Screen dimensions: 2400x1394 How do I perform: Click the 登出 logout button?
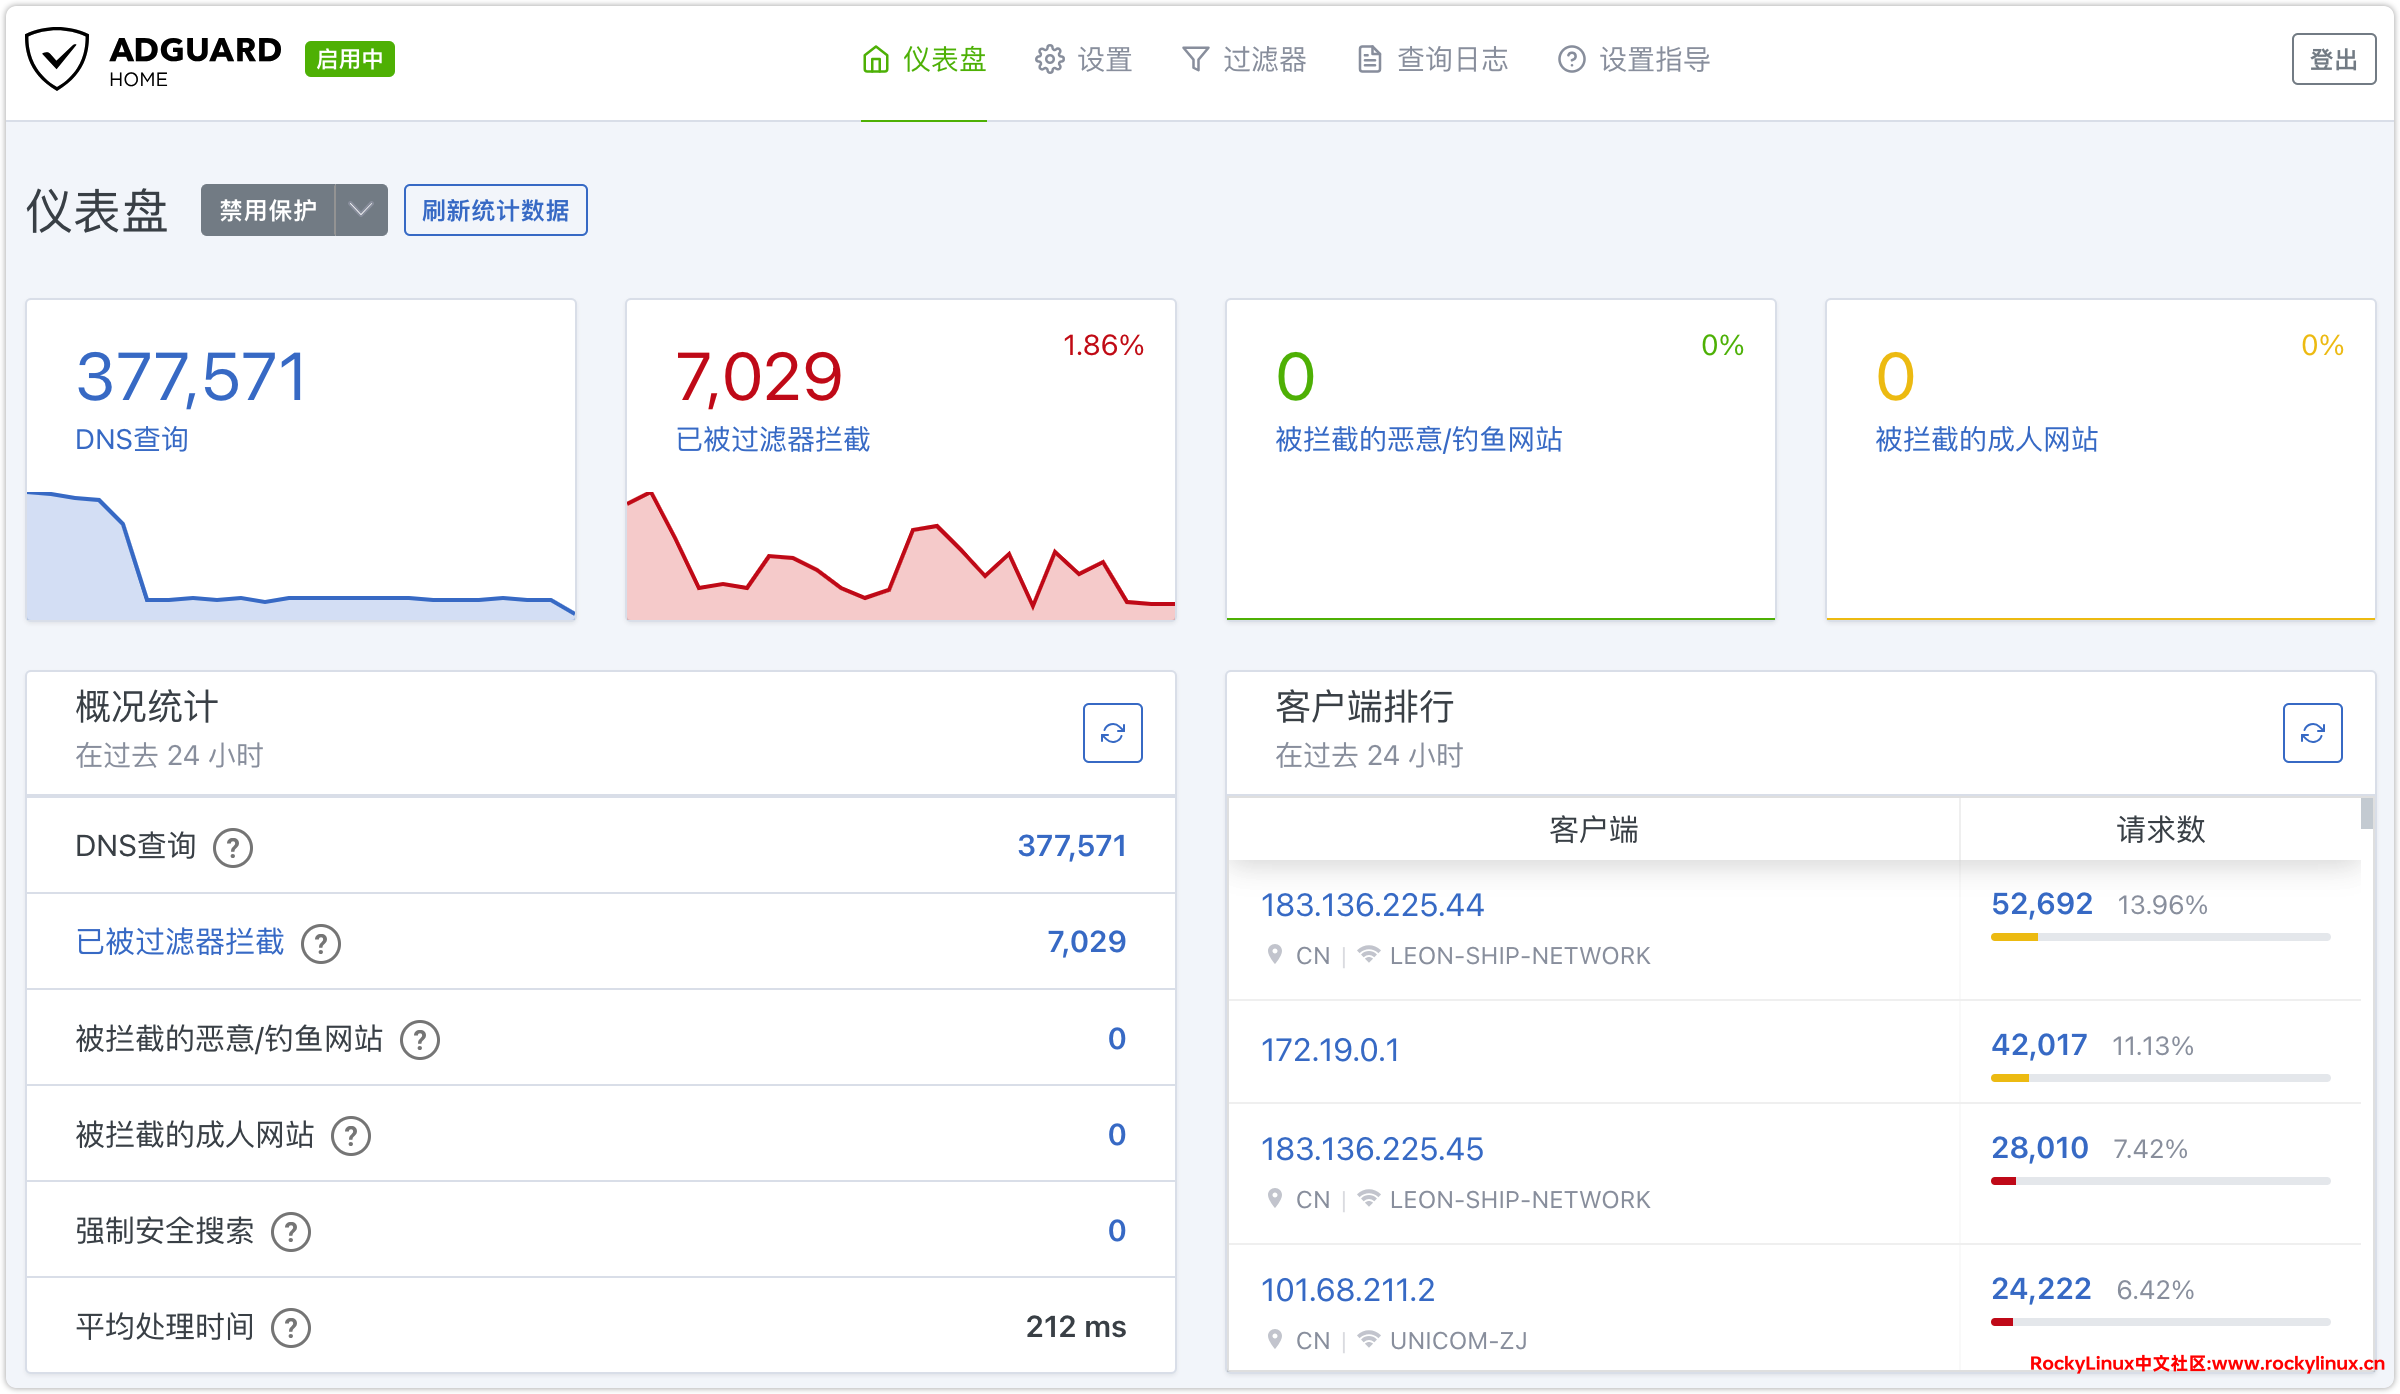click(x=2333, y=60)
